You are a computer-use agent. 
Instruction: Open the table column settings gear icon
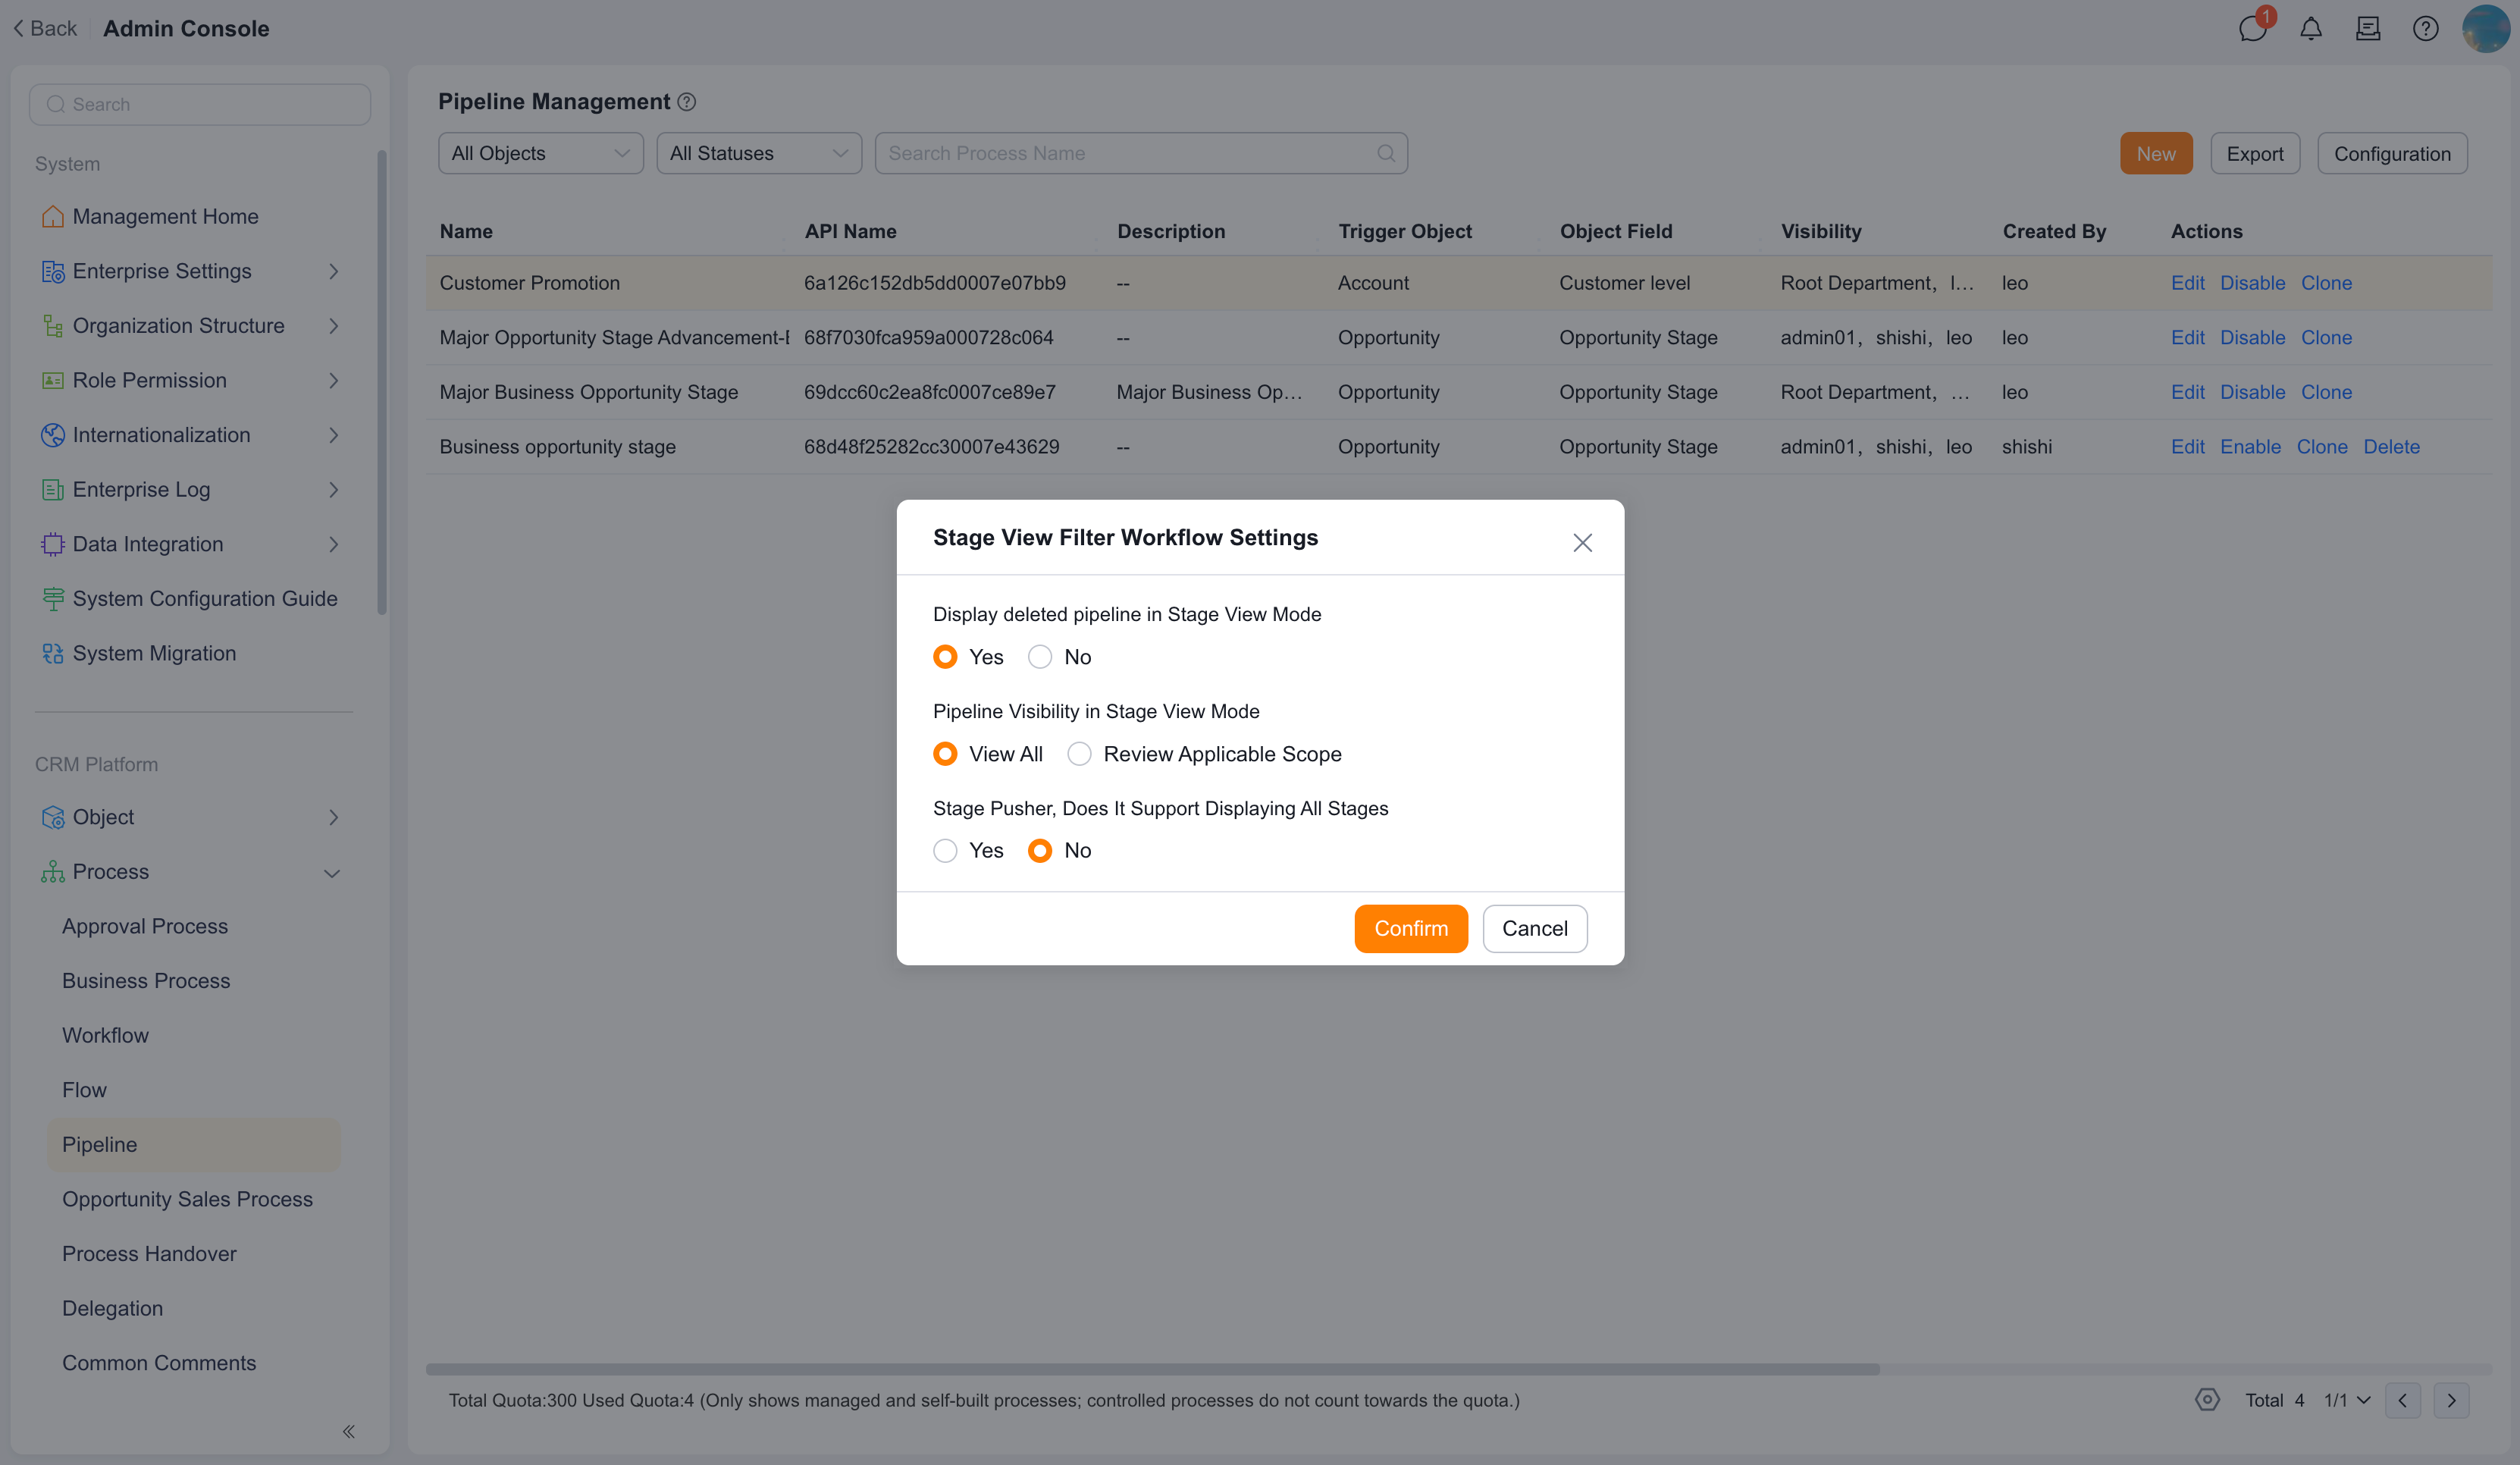pos(2208,1399)
